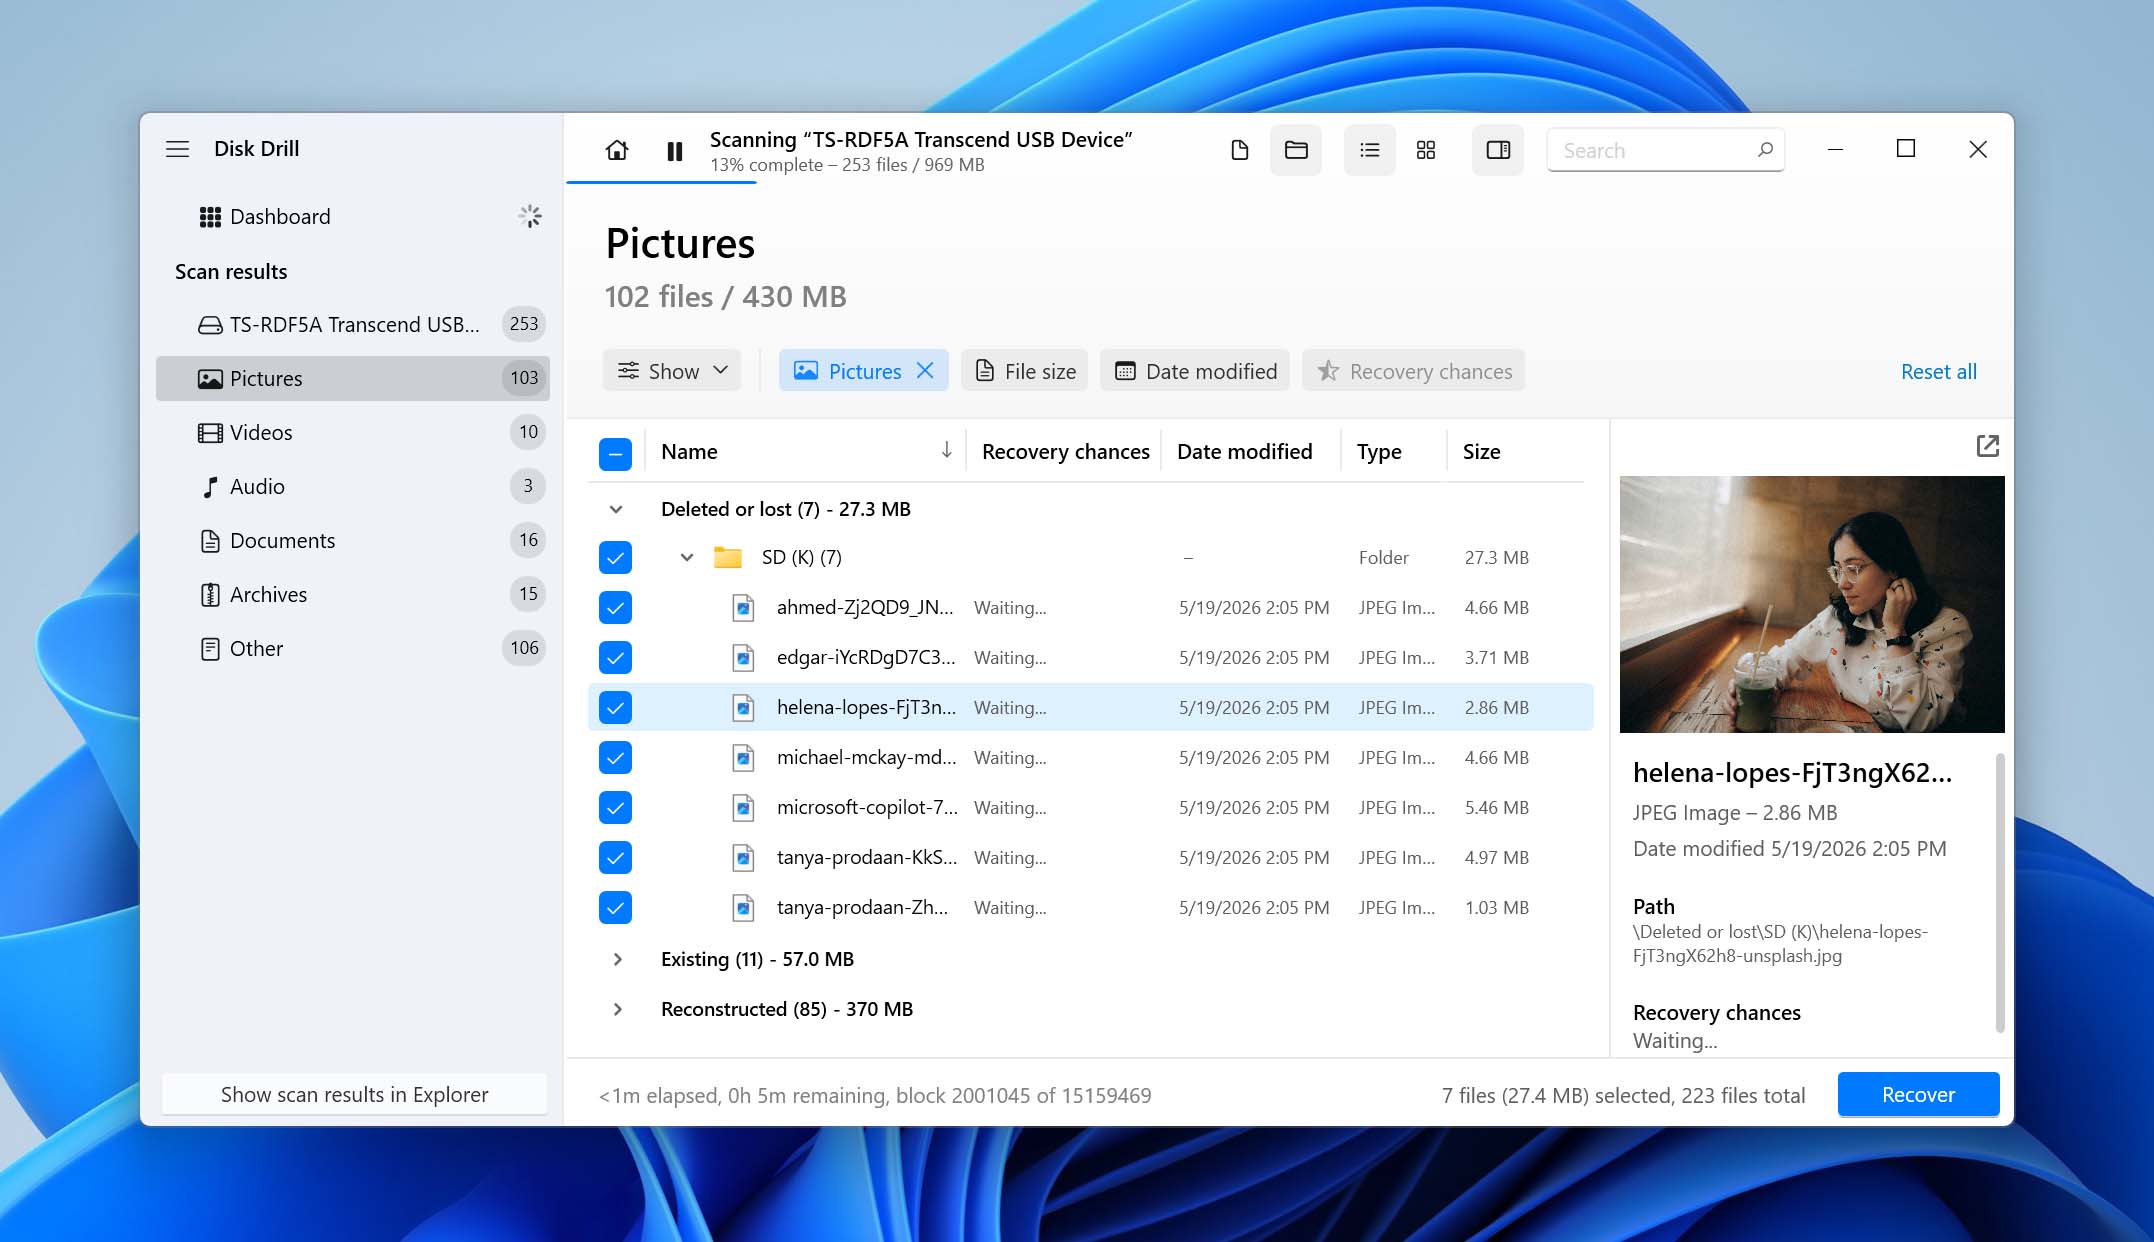The width and height of the screenshot is (2154, 1242).
Task: Sort by Name column header
Action: click(689, 452)
